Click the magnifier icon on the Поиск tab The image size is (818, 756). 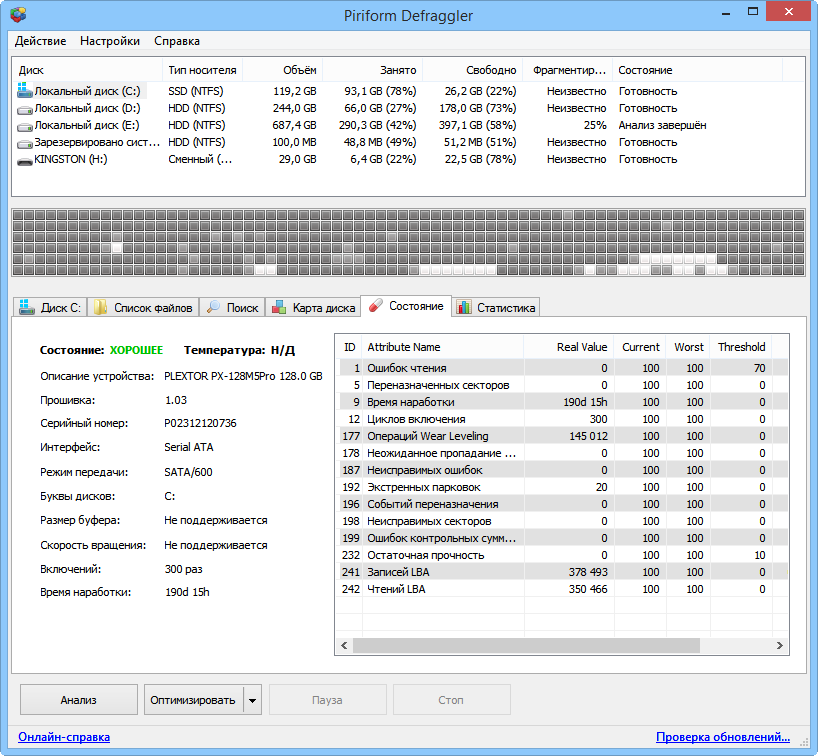pyautogui.click(x=213, y=307)
